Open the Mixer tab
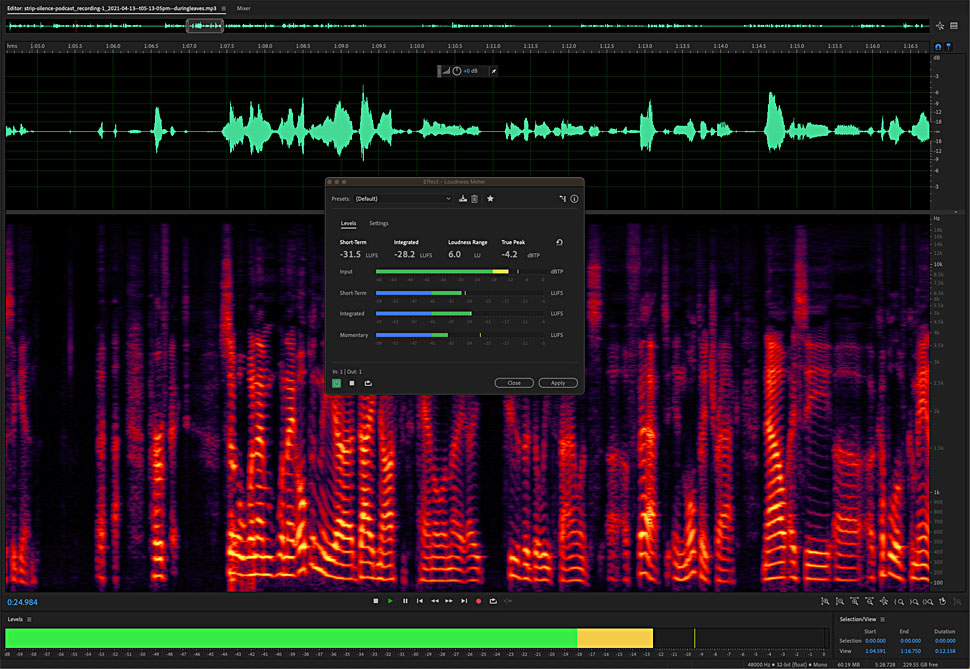Image resolution: width=970 pixels, height=669 pixels. pos(243,7)
